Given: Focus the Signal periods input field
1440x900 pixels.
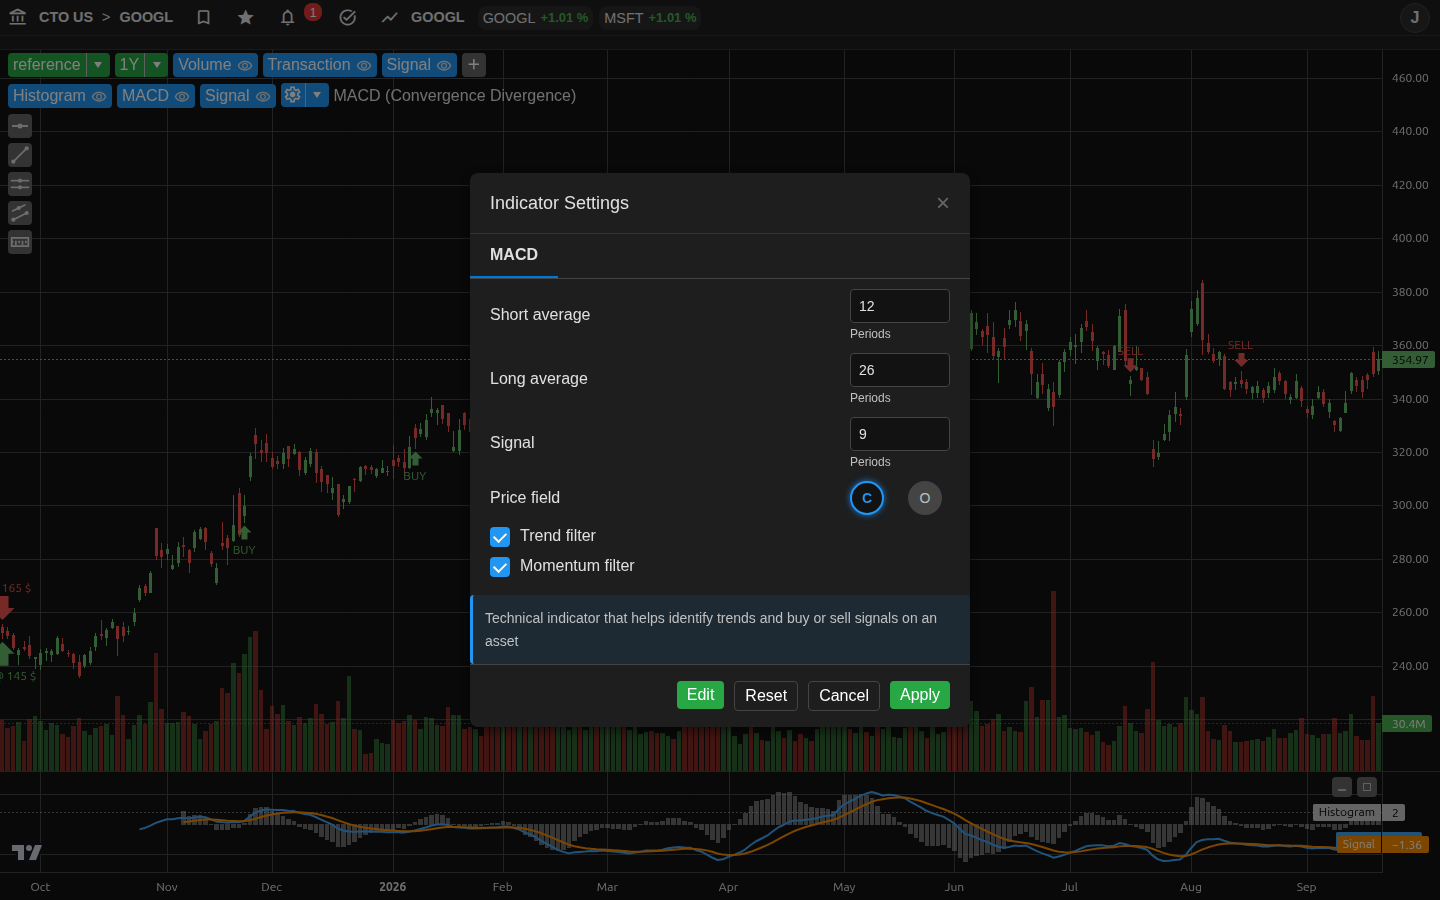Looking at the screenshot, I should [900, 434].
